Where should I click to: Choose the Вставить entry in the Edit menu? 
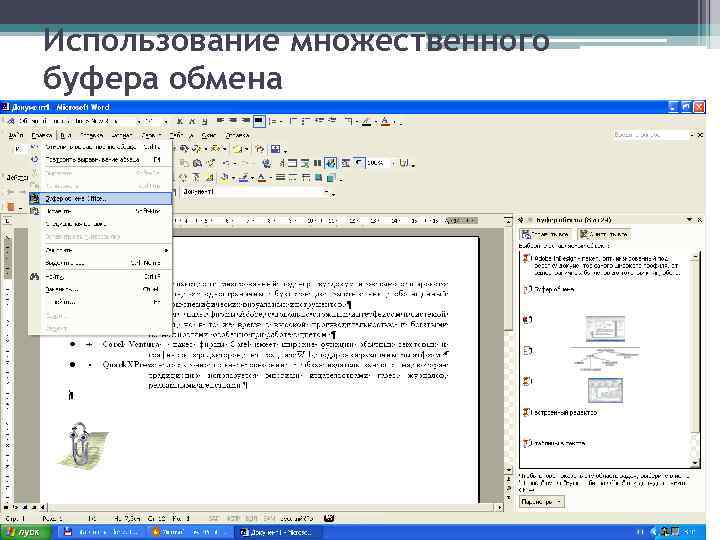click(x=100, y=211)
